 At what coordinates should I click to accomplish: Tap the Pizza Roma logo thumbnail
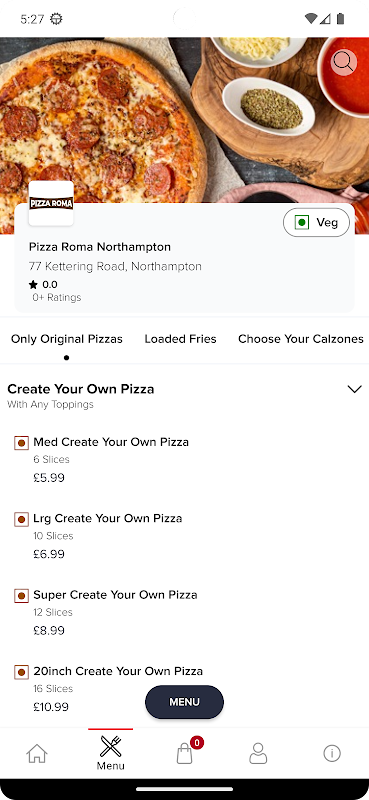pyautogui.click(x=51, y=203)
